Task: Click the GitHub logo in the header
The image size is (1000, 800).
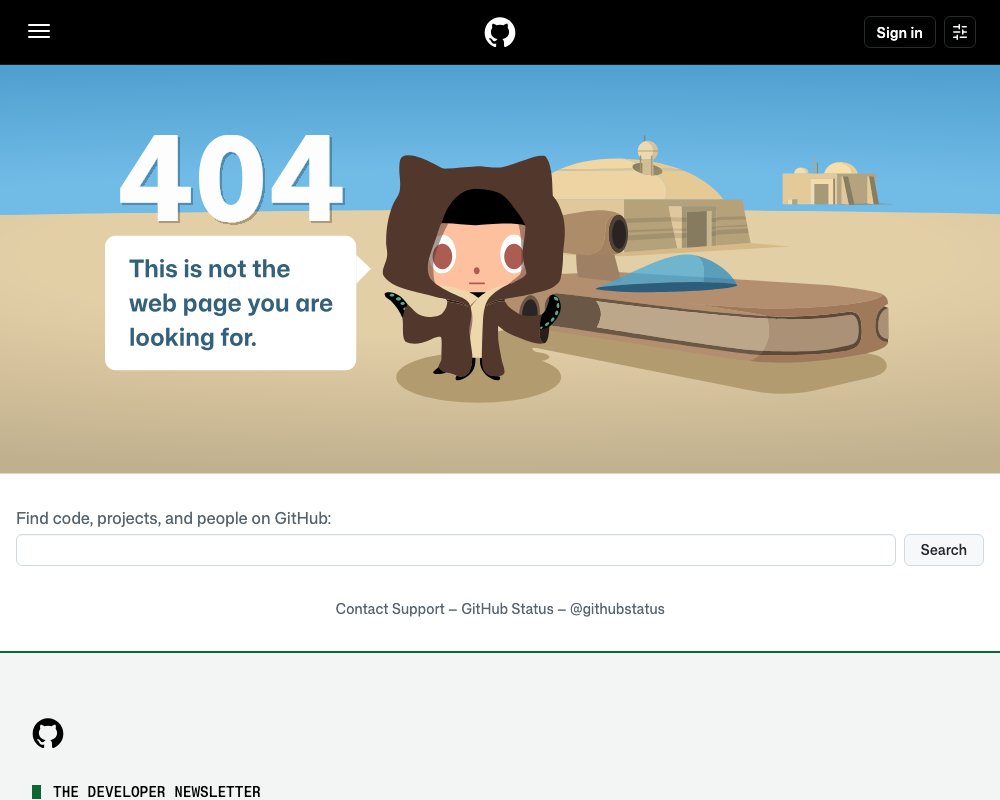Action: coord(500,33)
